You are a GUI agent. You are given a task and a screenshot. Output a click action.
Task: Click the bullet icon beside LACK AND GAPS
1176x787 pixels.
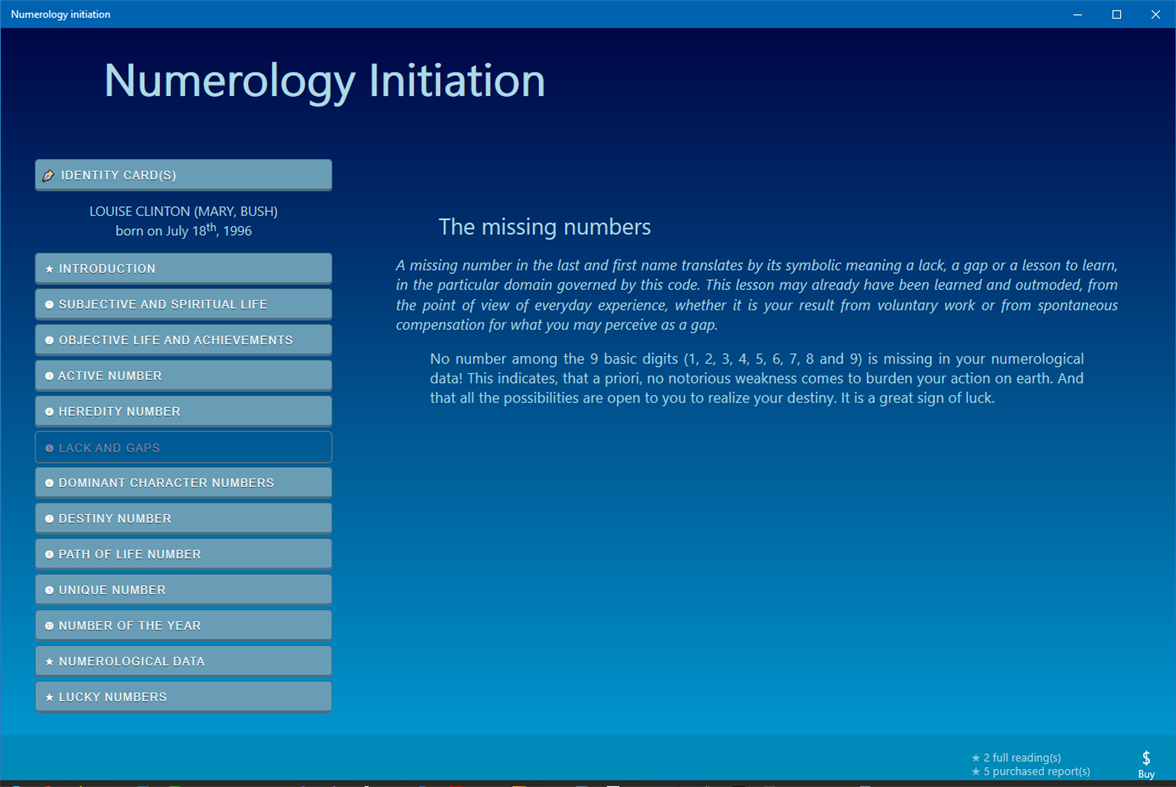[x=48, y=446]
